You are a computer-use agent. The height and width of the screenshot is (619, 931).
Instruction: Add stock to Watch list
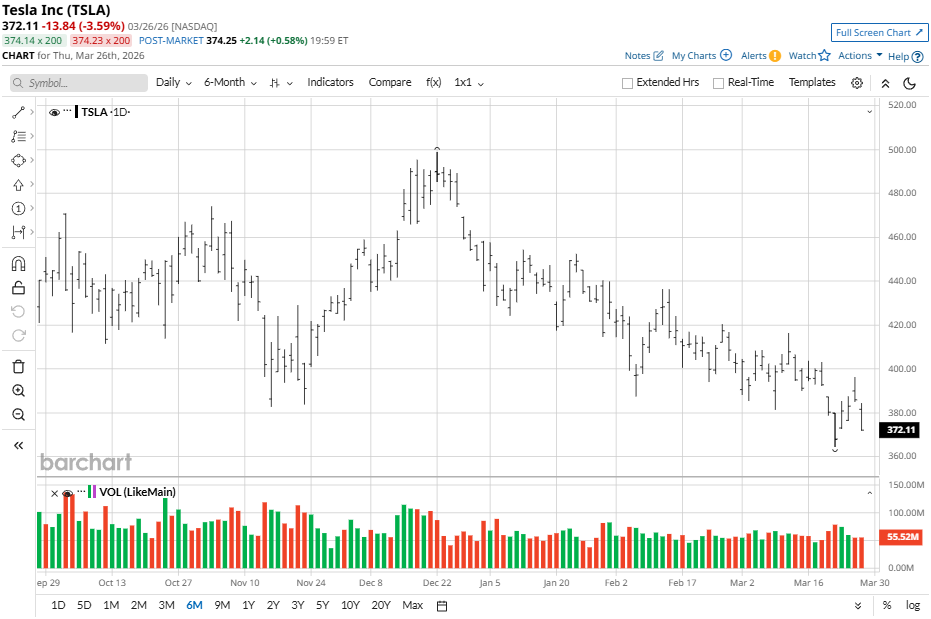(x=809, y=56)
